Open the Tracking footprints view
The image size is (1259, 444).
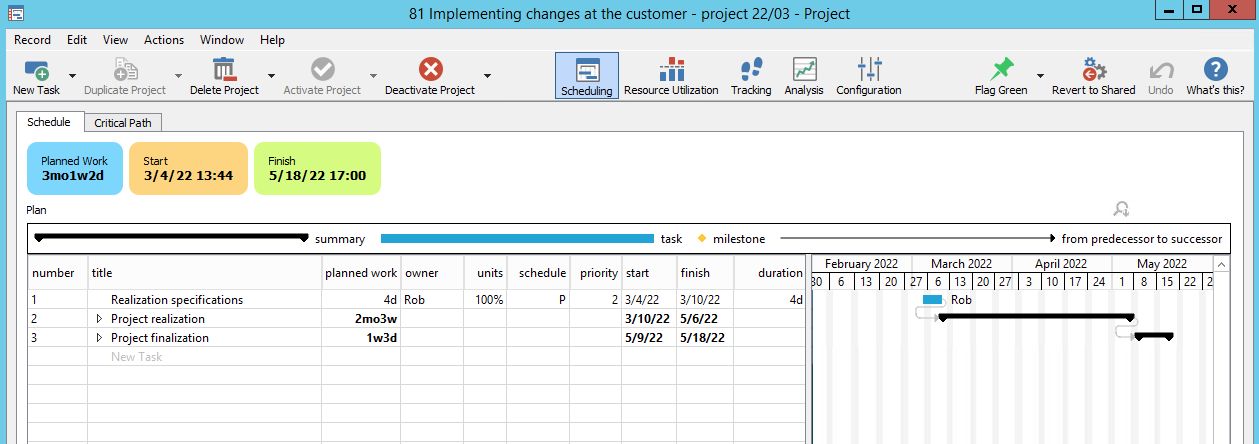coord(750,70)
